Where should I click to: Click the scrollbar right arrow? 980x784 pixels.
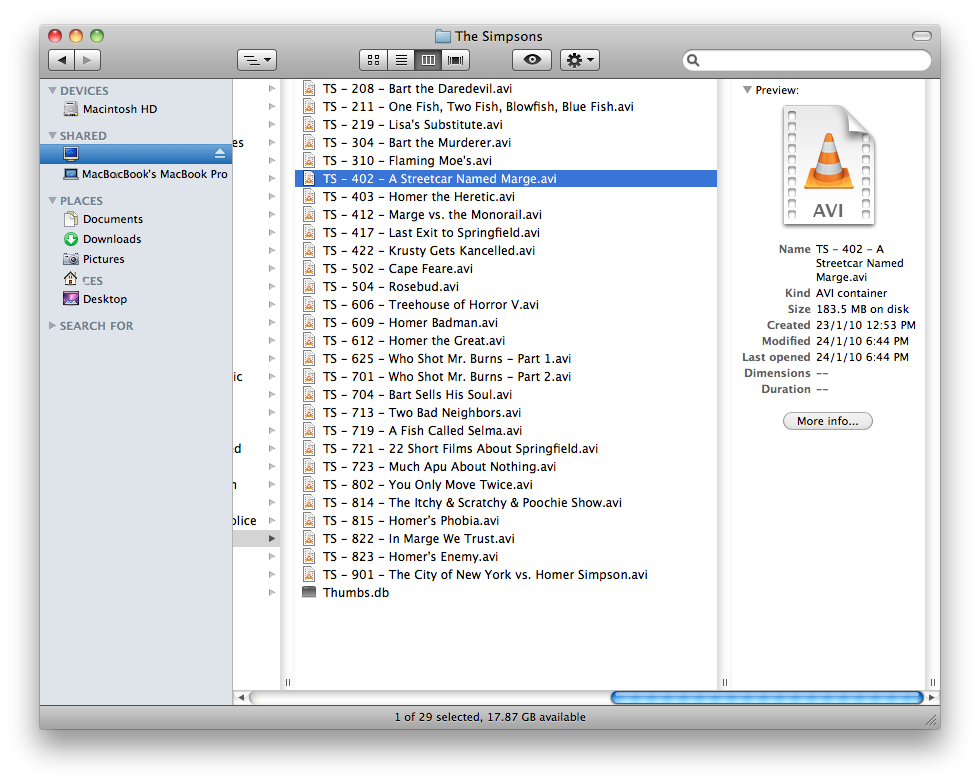tap(932, 697)
